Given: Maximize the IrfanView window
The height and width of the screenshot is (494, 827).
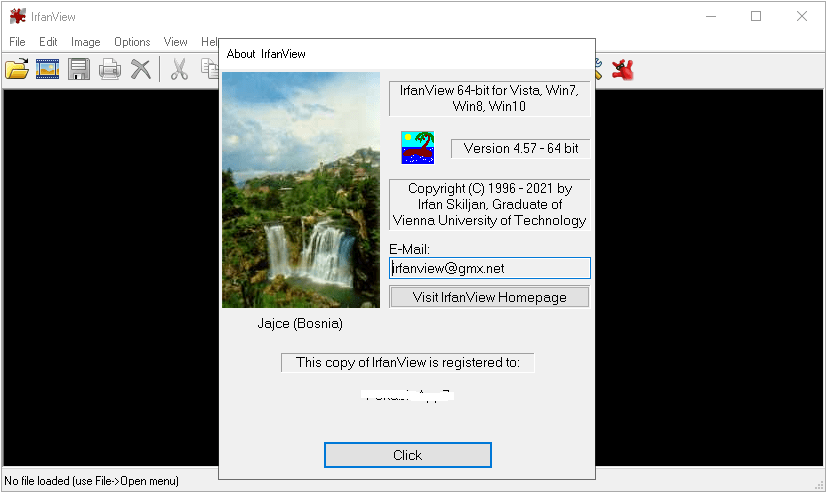Looking at the screenshot, I should click(x=756, y=16).
